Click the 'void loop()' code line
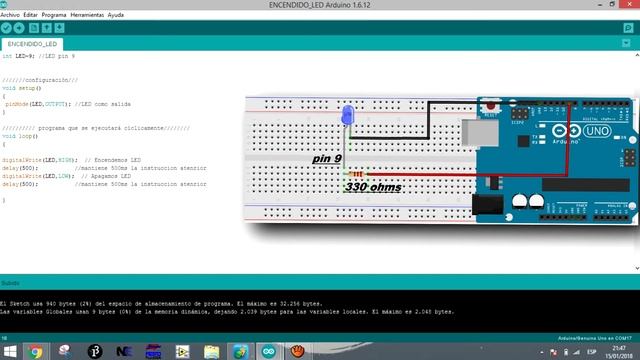 [x=20, y=136]
